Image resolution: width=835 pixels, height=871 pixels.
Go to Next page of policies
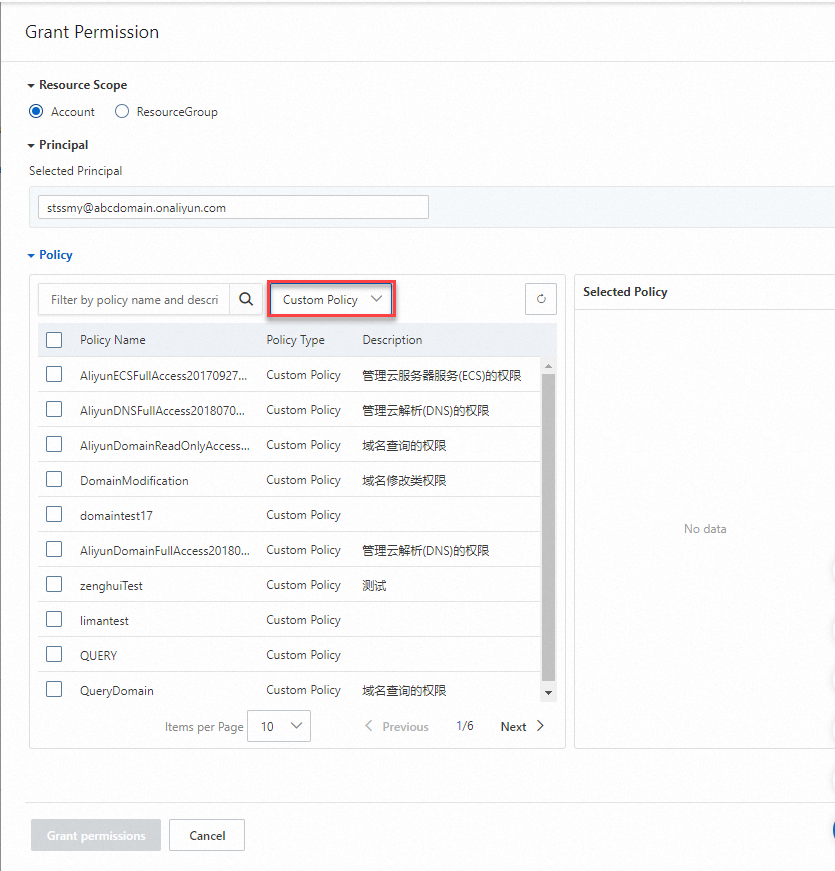pos(522,727)
